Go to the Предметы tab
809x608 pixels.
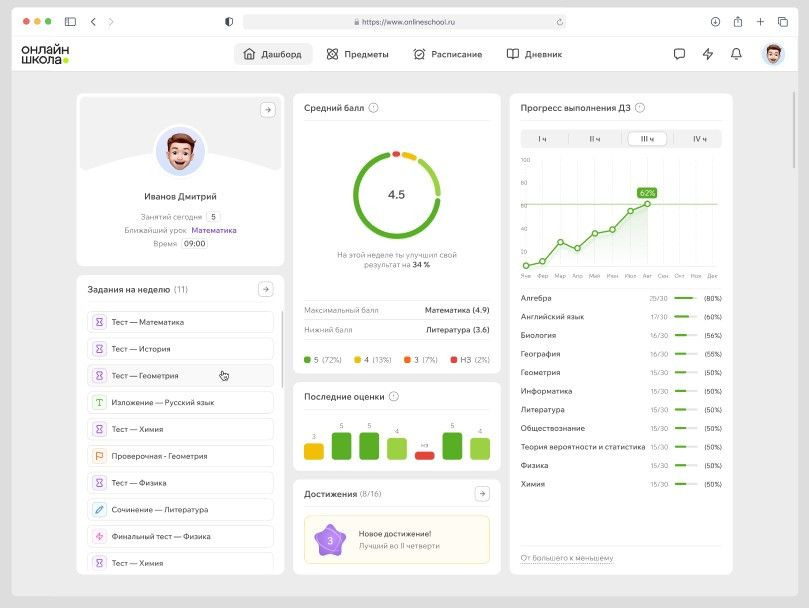(357, 54)
